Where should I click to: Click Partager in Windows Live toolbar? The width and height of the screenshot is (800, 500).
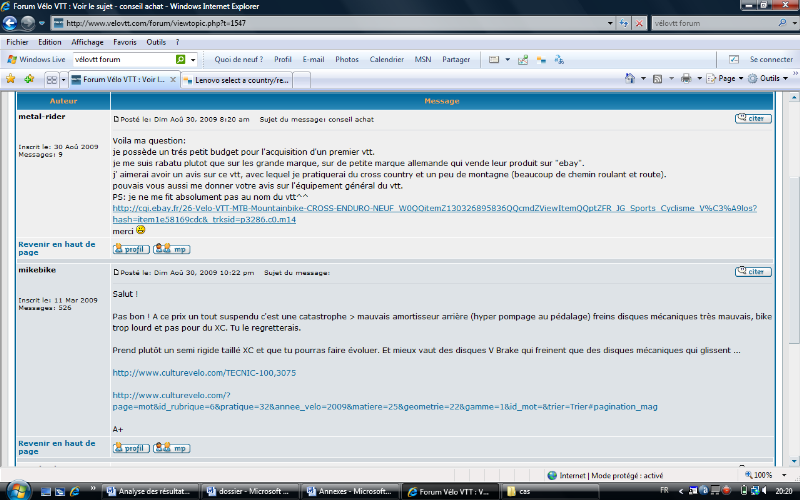point(456,60)
